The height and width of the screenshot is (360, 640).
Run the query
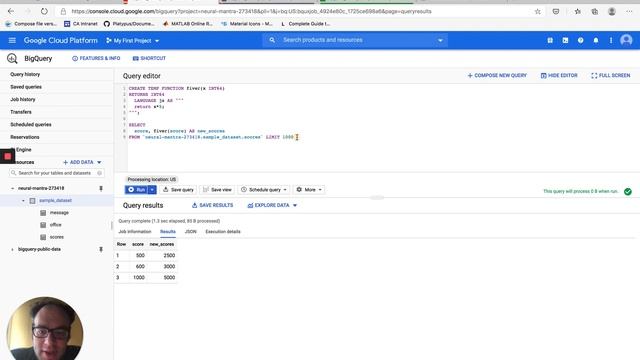click(136, 189)
